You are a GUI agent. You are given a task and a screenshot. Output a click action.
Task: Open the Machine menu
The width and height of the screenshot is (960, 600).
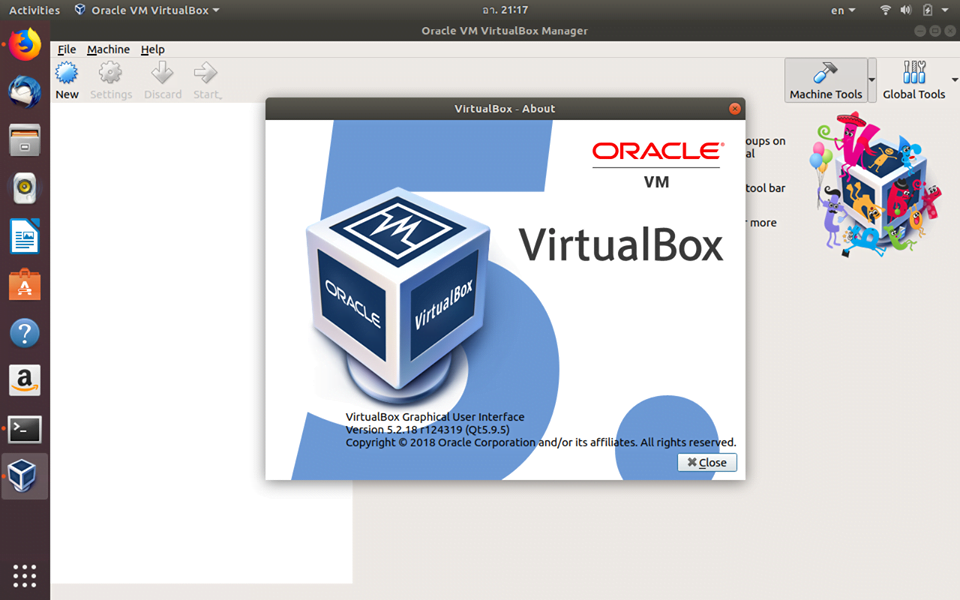tap(108, 50)
